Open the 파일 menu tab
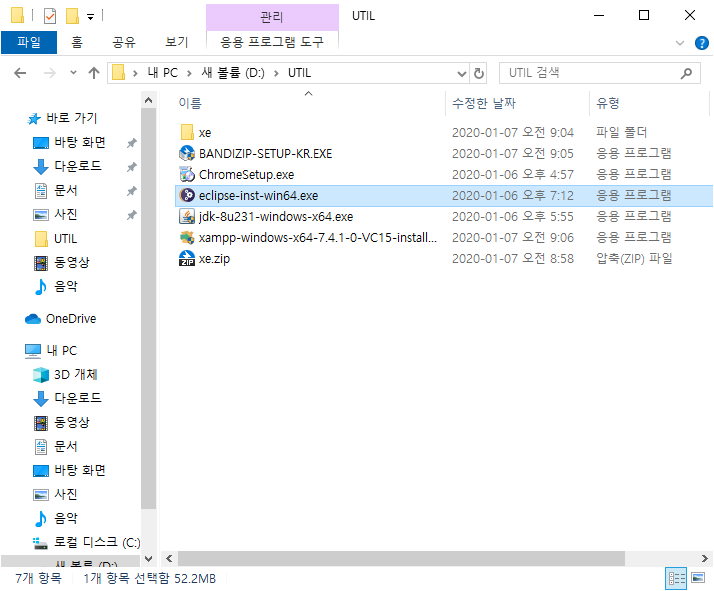 29,42
